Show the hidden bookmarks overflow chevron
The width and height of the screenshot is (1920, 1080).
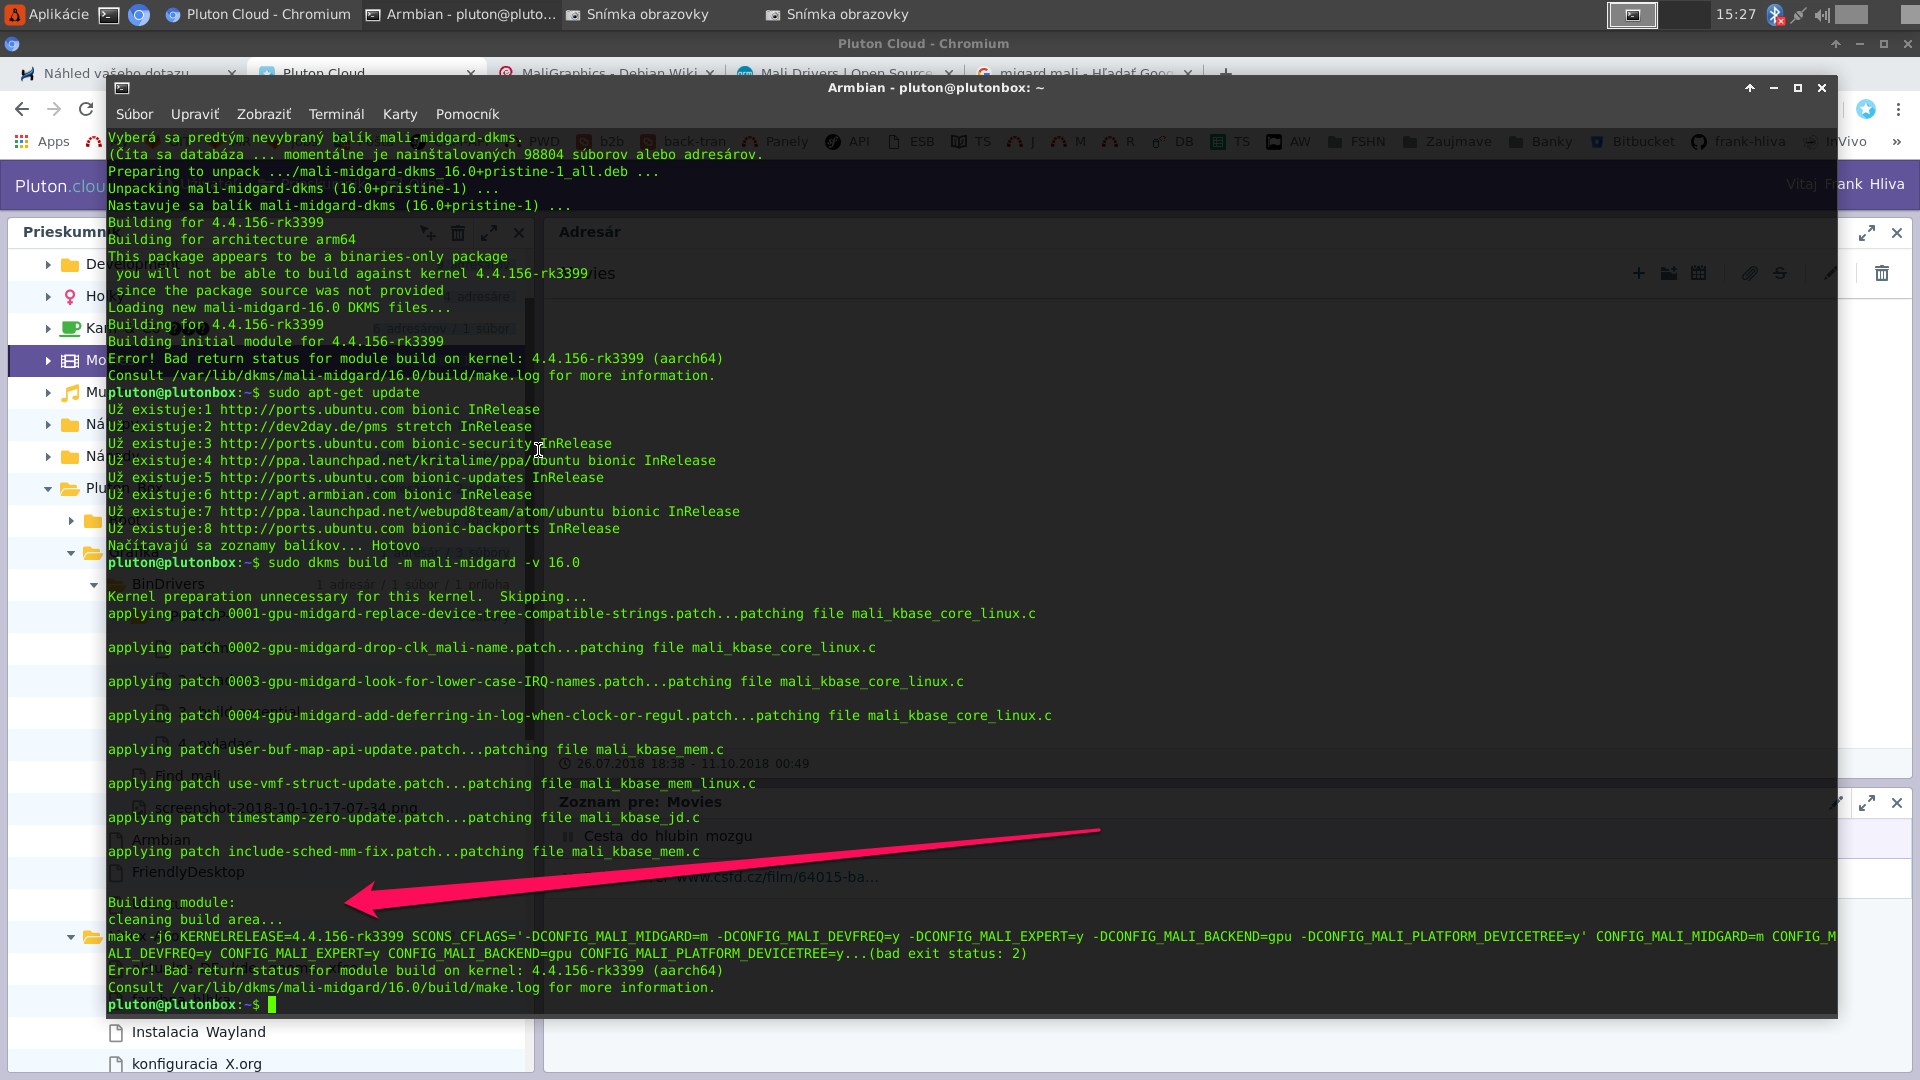pyautogui.click(x=1897, y=142)
